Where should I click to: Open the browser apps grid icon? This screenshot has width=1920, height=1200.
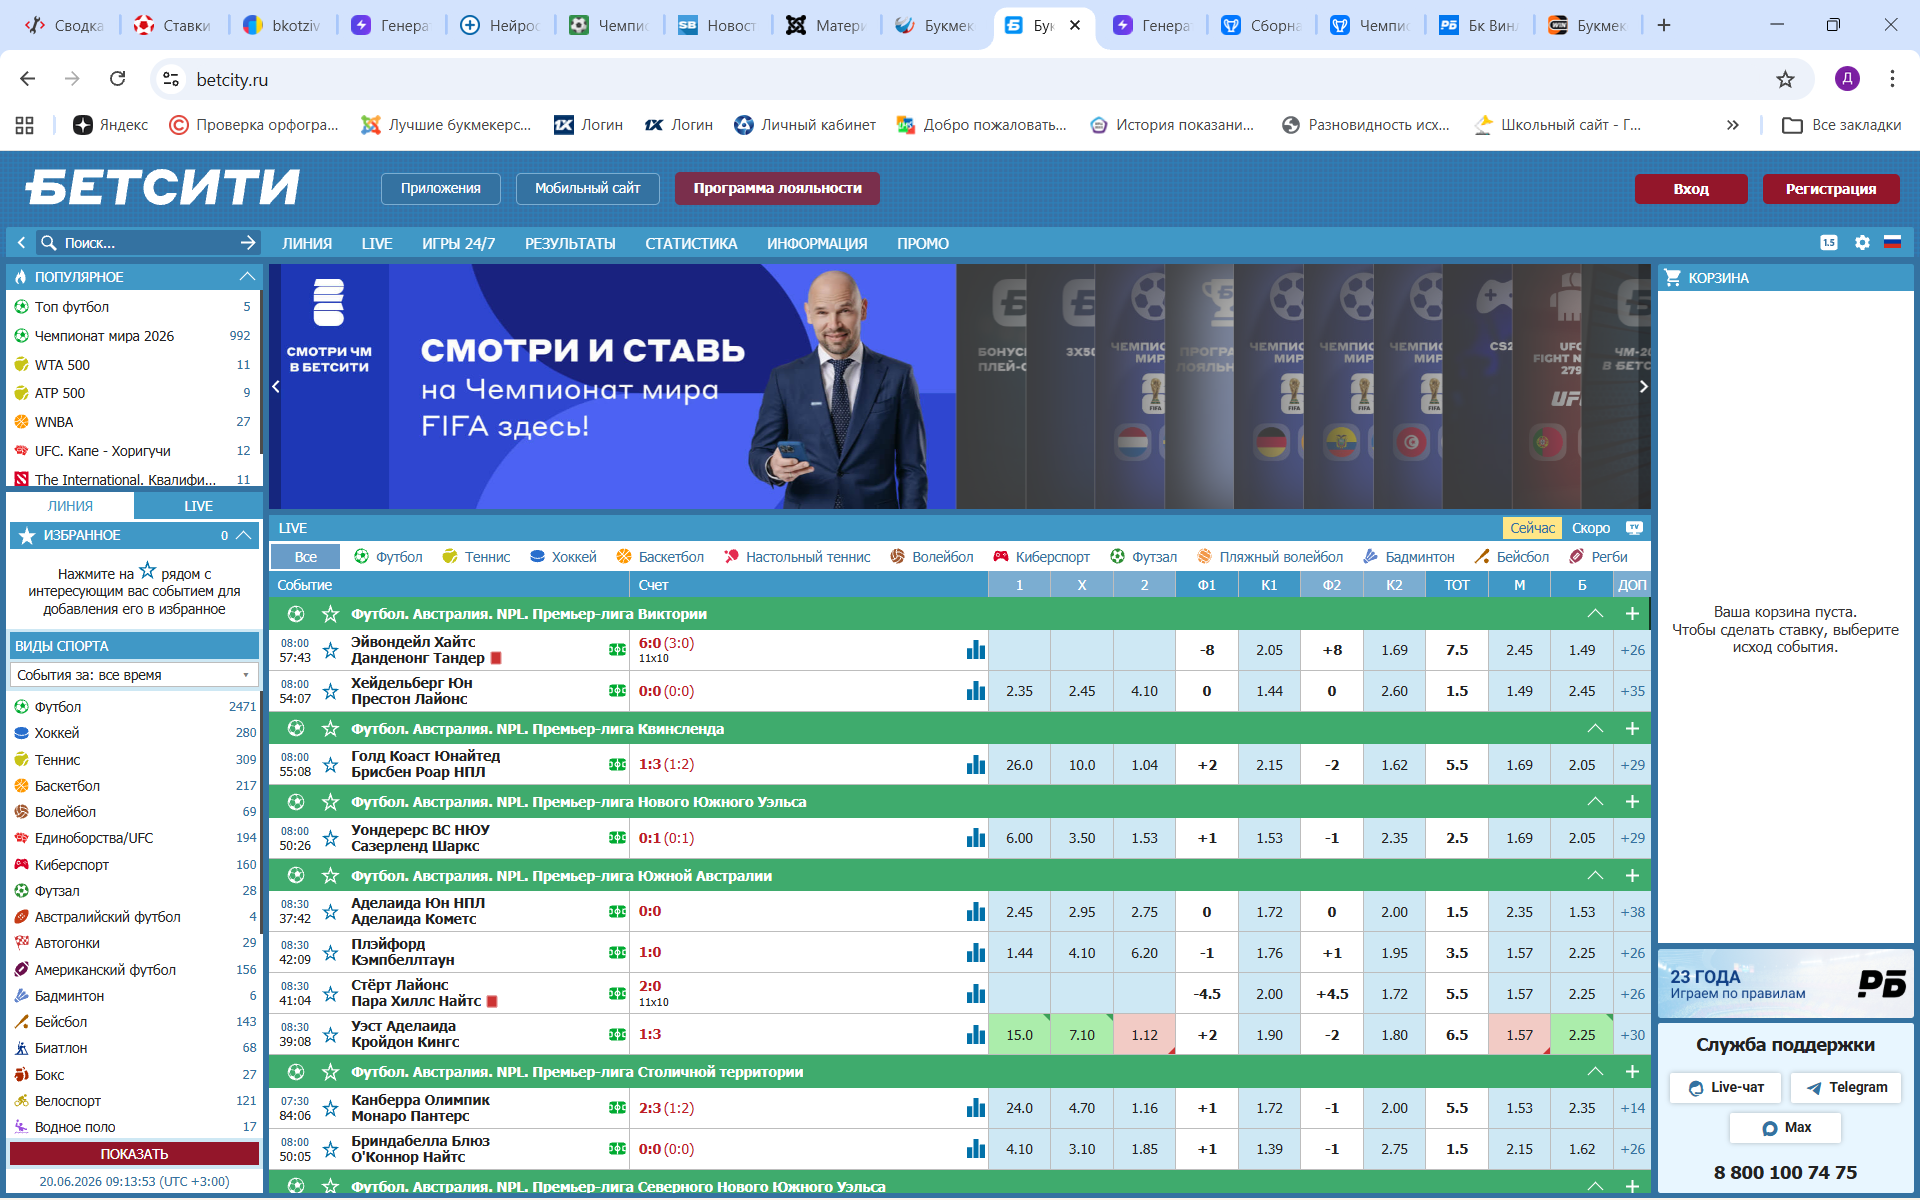click(25, 125)
